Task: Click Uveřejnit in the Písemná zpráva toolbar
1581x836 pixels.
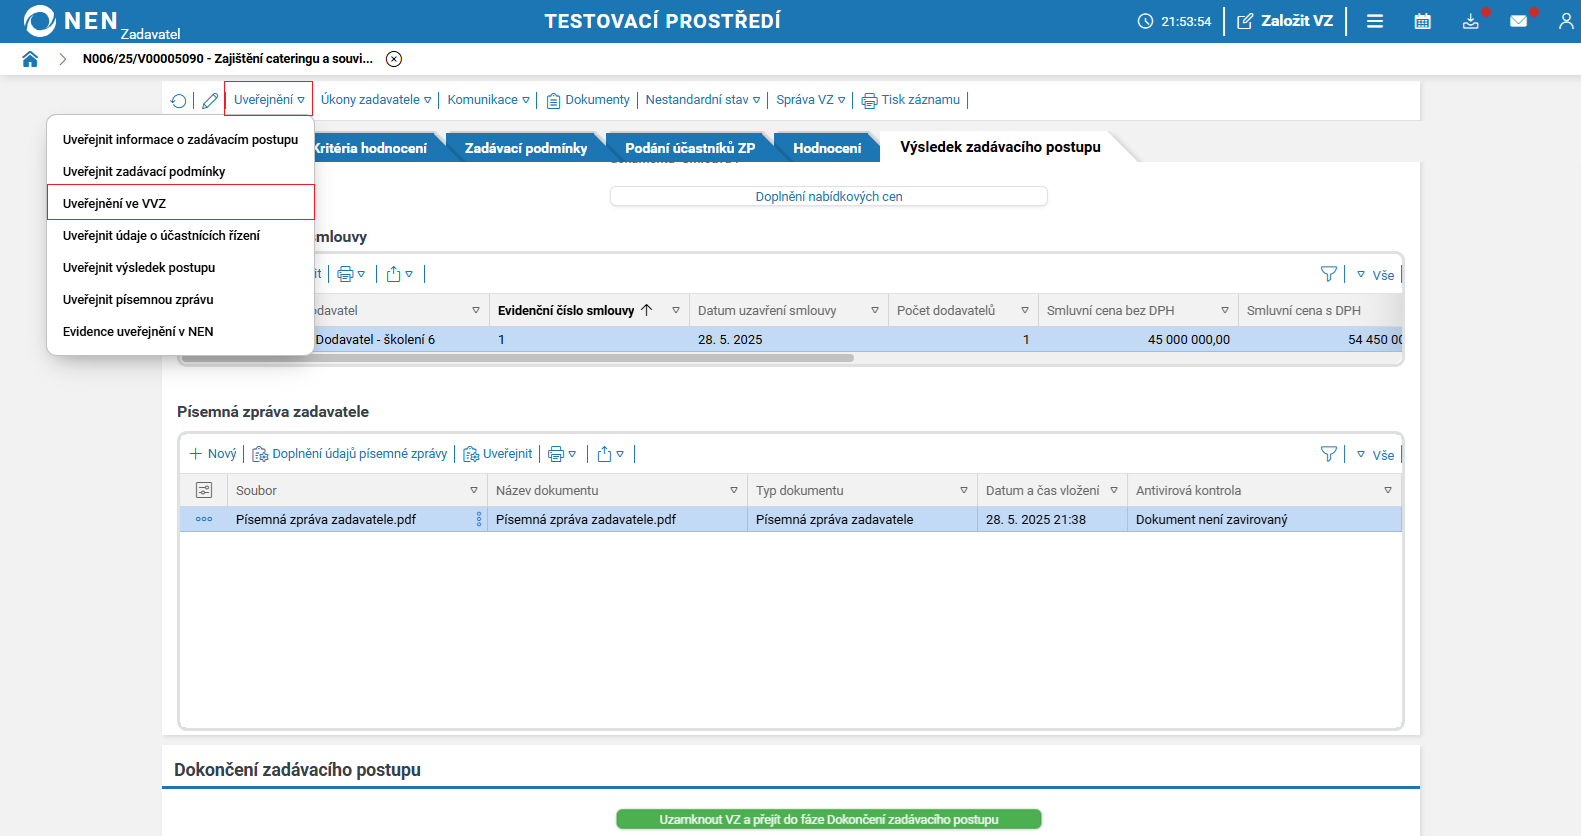Action: tap(498, 454)
